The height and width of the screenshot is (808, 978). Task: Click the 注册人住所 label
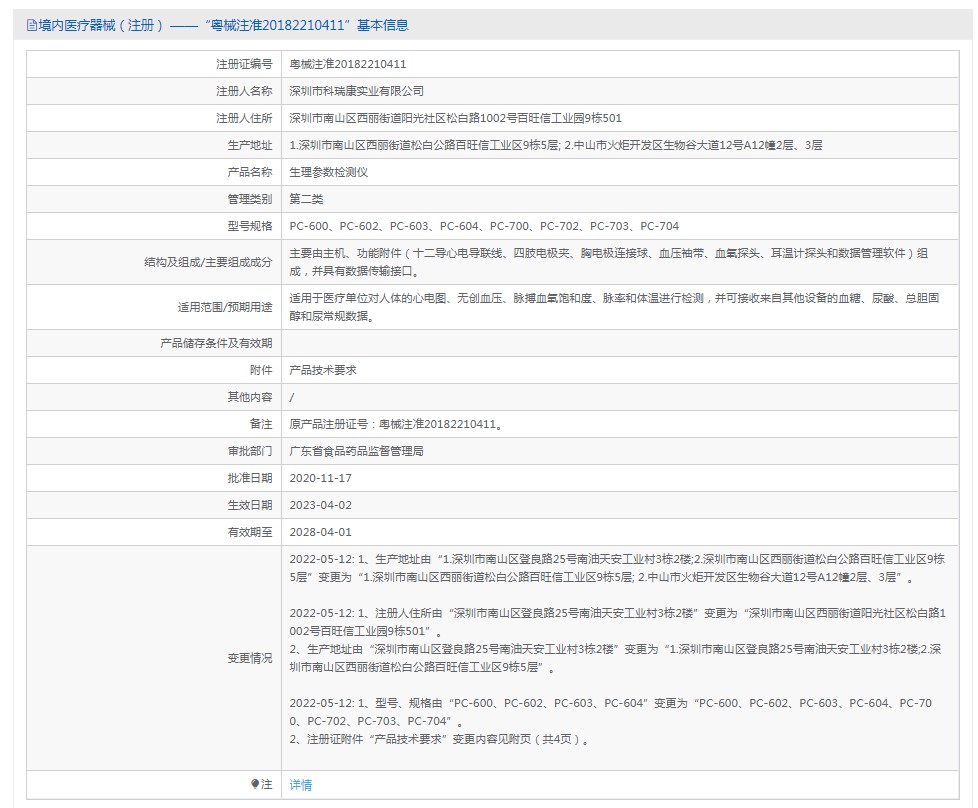coord(244,118)
